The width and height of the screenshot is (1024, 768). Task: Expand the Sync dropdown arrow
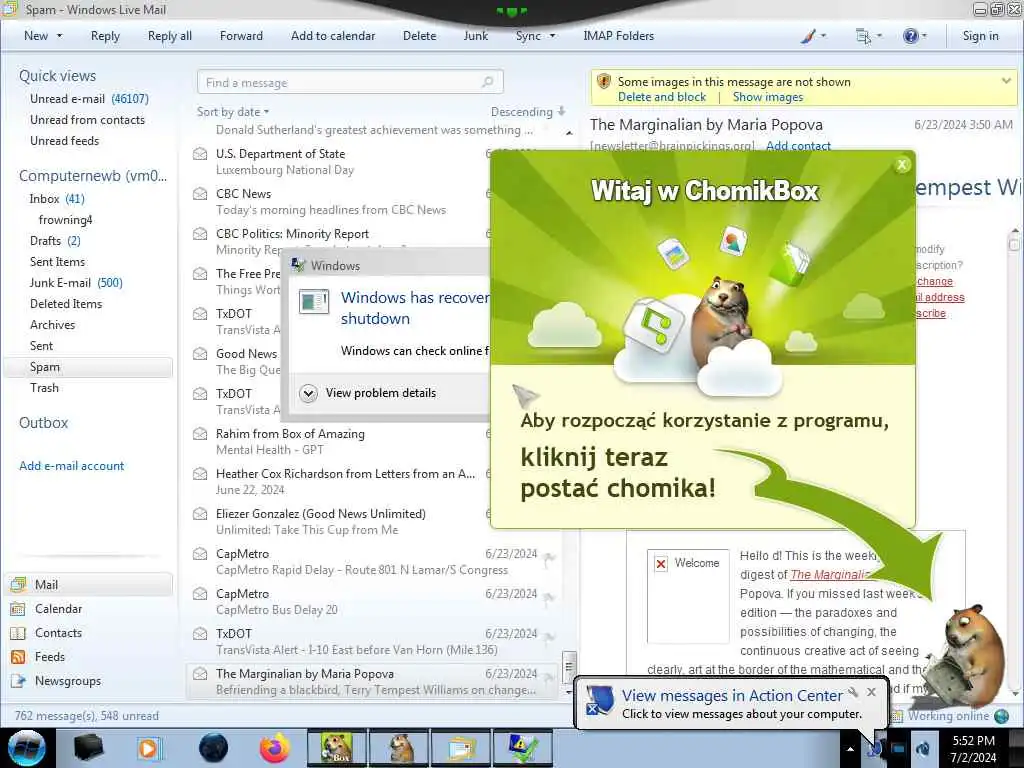(552, 36)
